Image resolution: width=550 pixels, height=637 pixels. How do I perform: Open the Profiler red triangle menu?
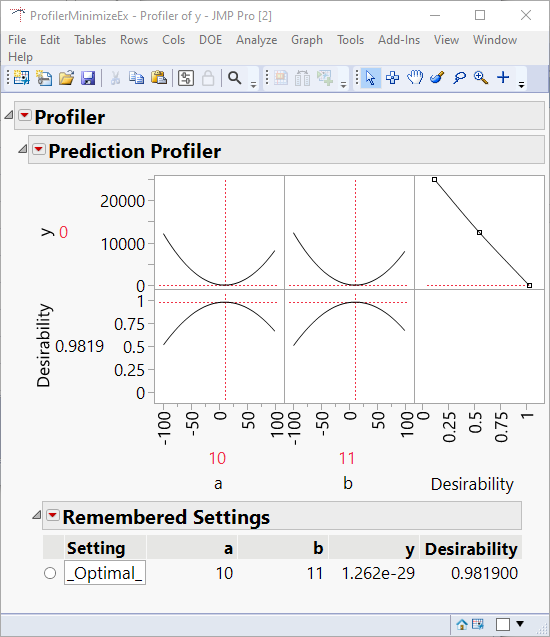click(x=25, y=115)
